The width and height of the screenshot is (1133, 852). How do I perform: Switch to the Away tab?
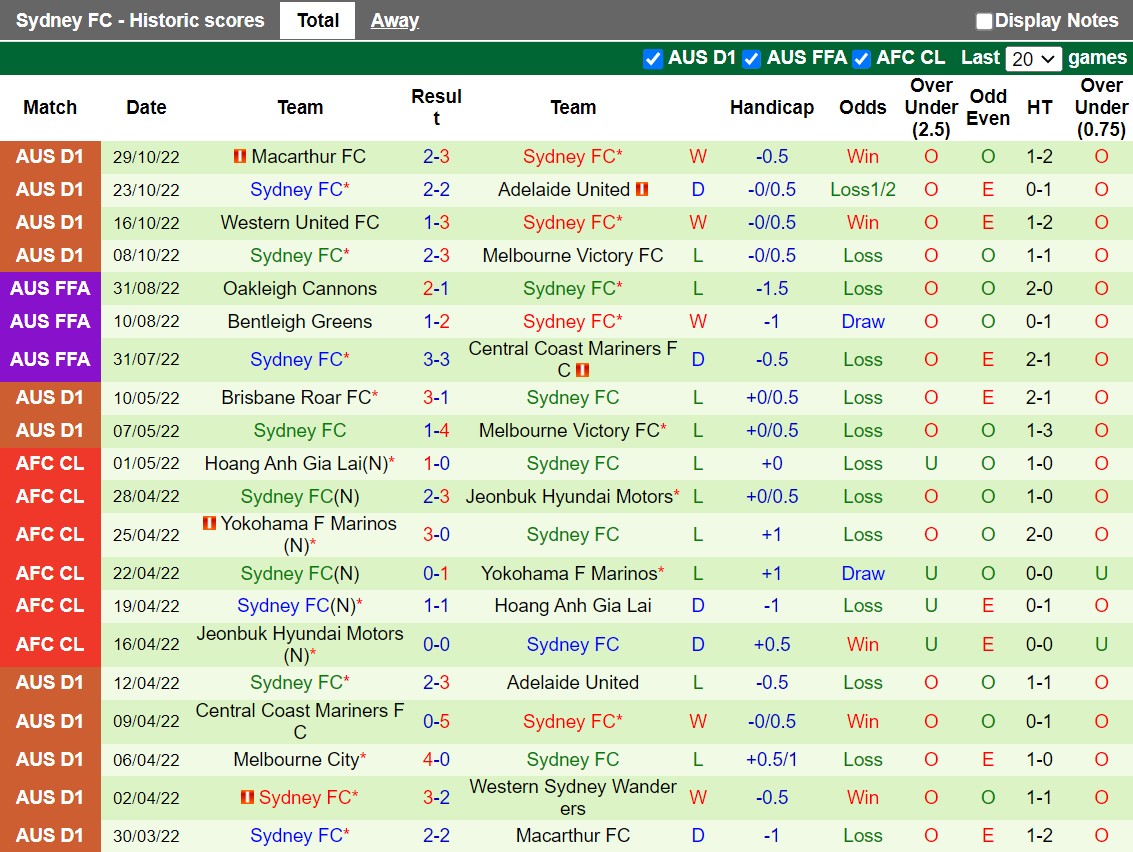pyautogui.click(x=394, y=20)
